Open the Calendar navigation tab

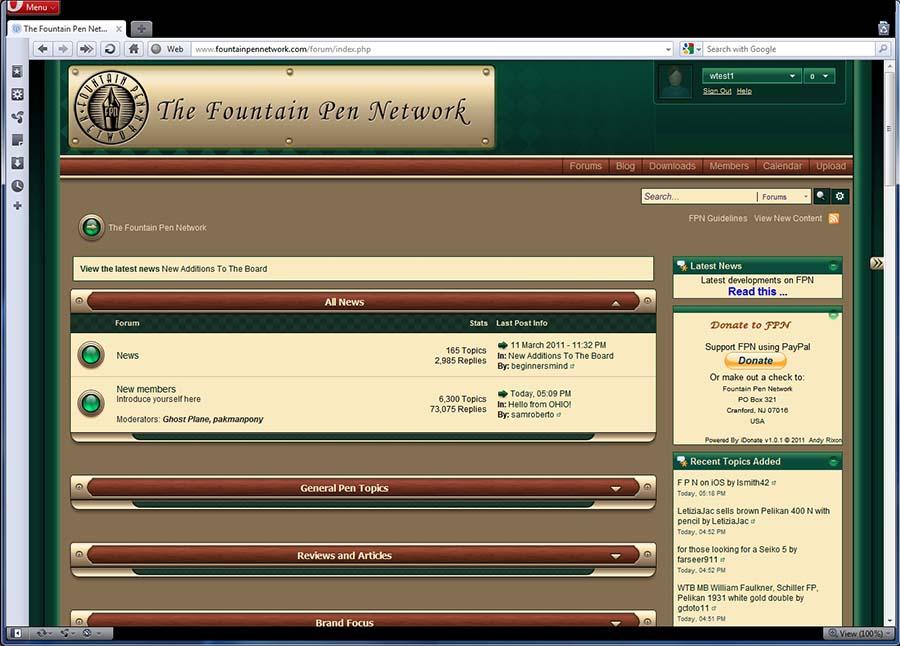[x=782, y=166]
